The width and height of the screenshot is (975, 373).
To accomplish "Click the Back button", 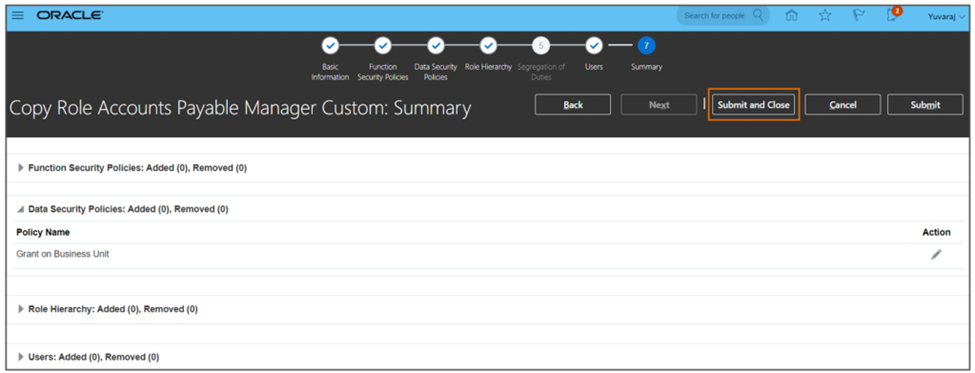I will pyautogui.click(x=573, y=105).
